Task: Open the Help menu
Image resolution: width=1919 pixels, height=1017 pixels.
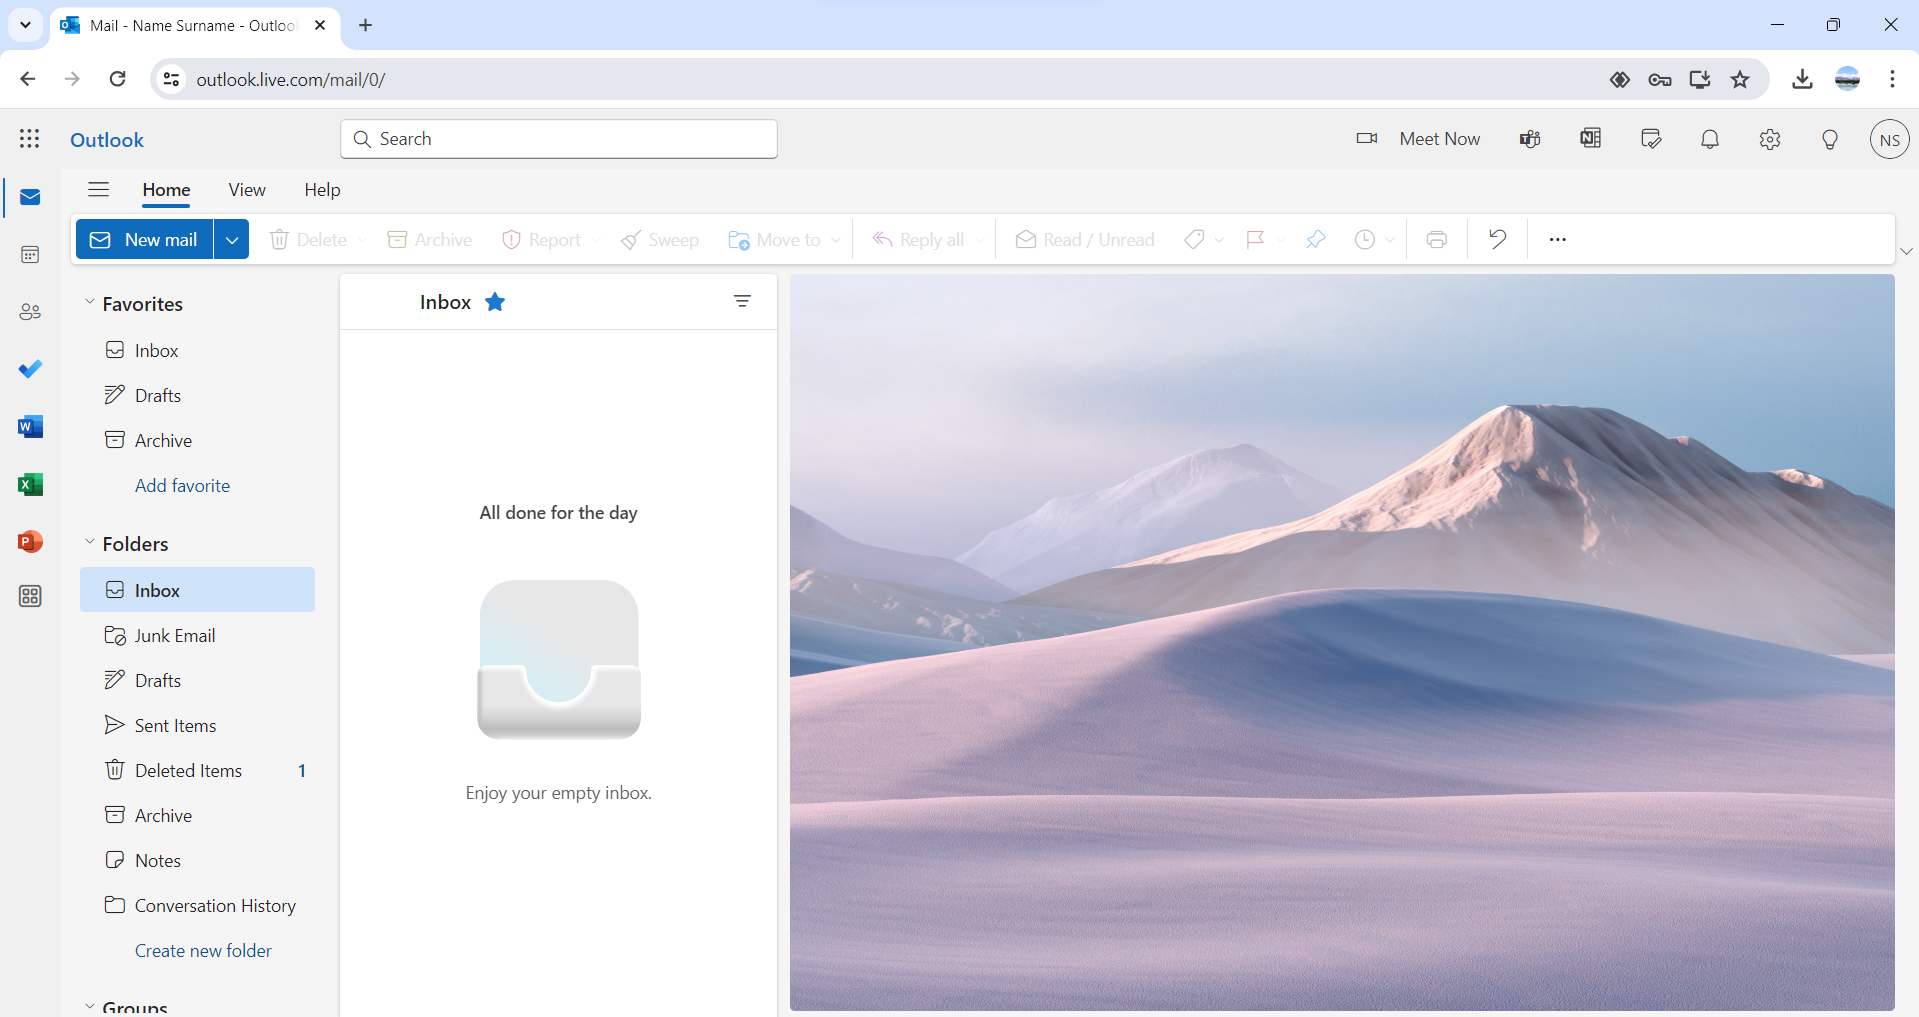Action: 321,189
